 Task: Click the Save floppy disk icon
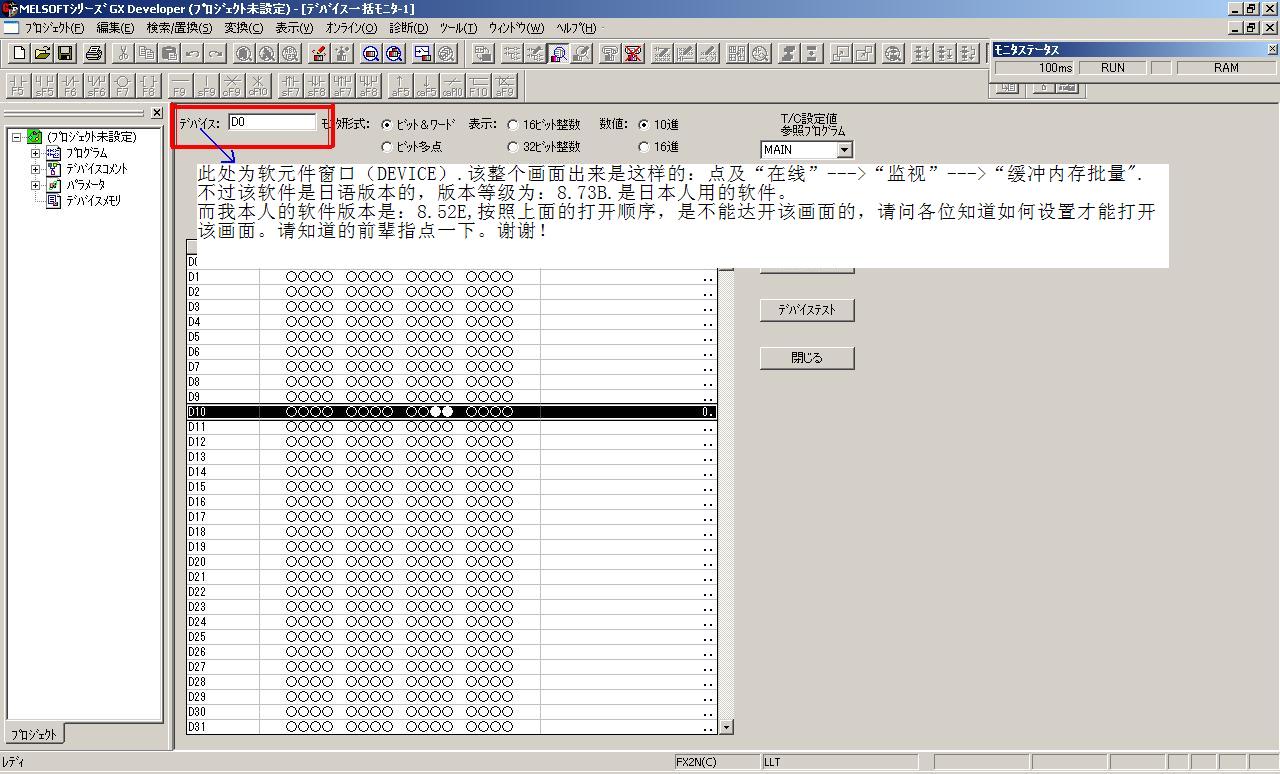tap(64, 53)
